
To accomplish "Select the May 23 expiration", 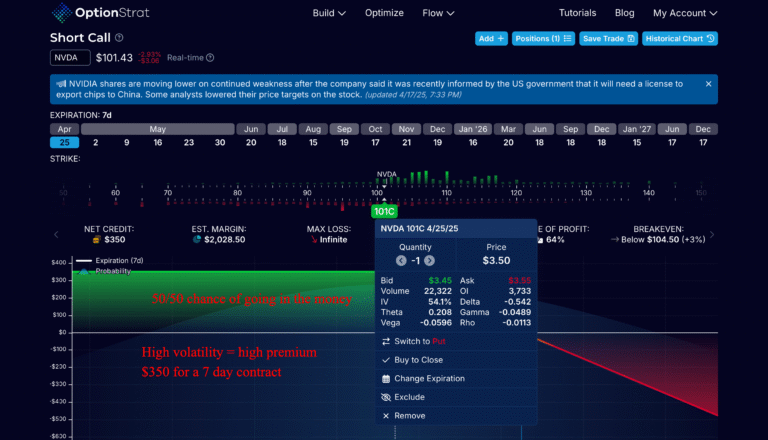I will click(189, 143).
